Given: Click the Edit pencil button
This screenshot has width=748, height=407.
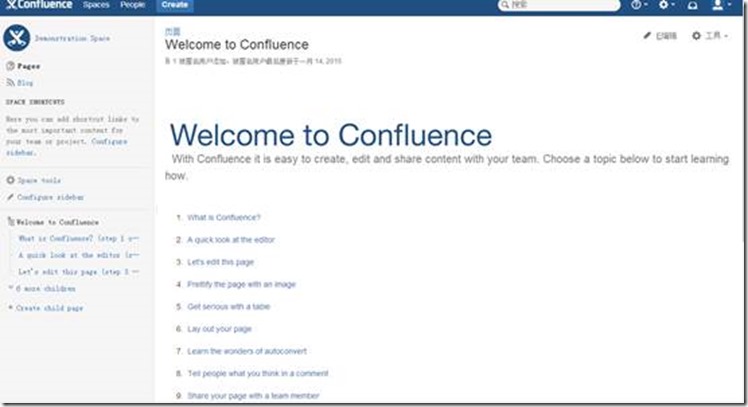Looking at the screenshot, I should tap(660, 36).
